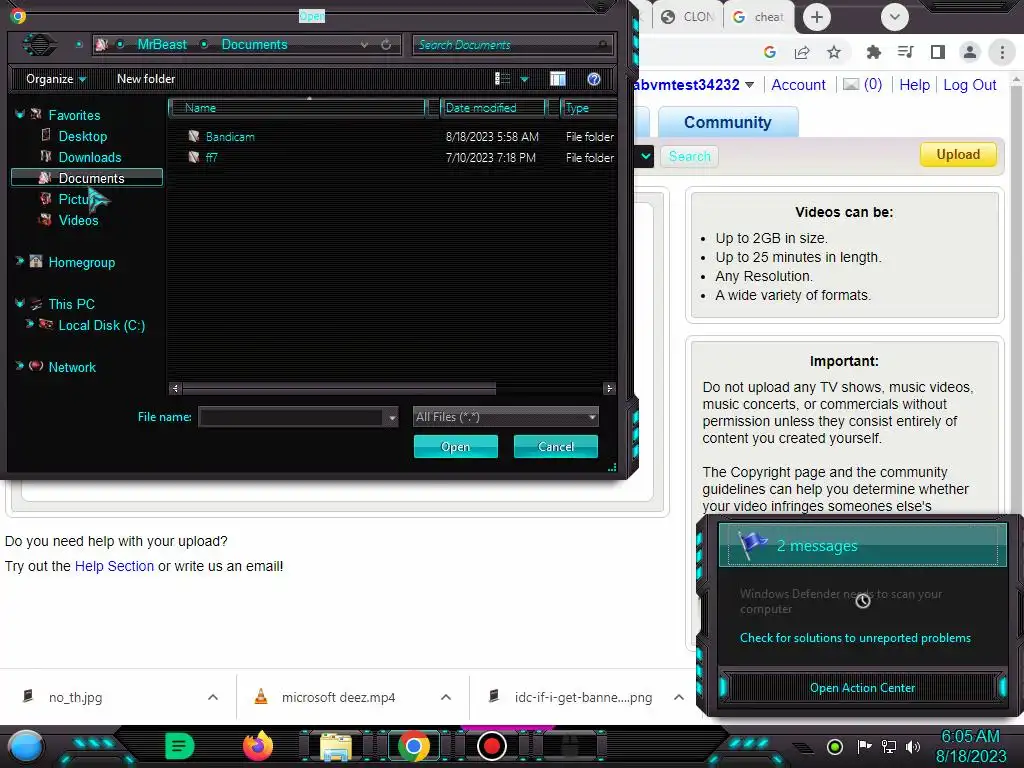Click the Cancel button in dialog
This screenshot has height=768, width=1024.
point(556,447)
